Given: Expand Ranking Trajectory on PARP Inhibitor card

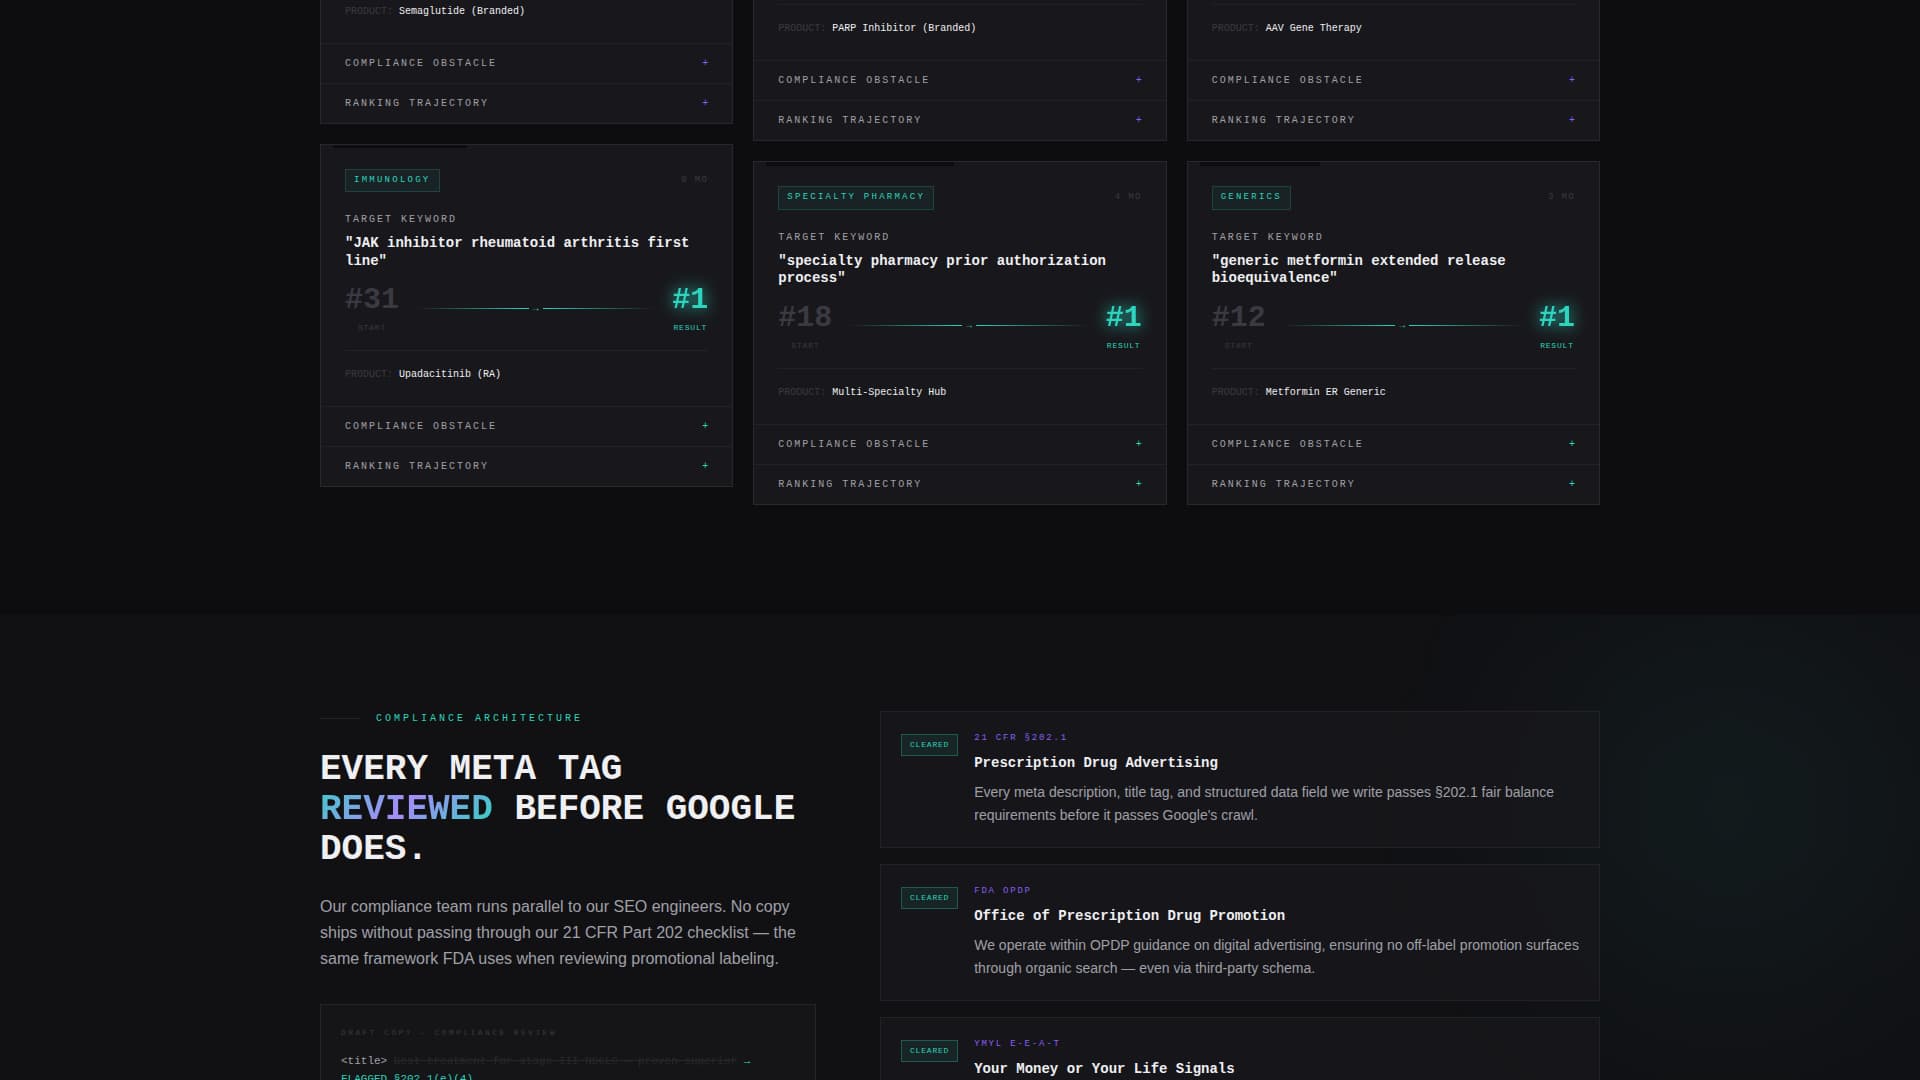Looking at the screenshot, I should [959, 120].
